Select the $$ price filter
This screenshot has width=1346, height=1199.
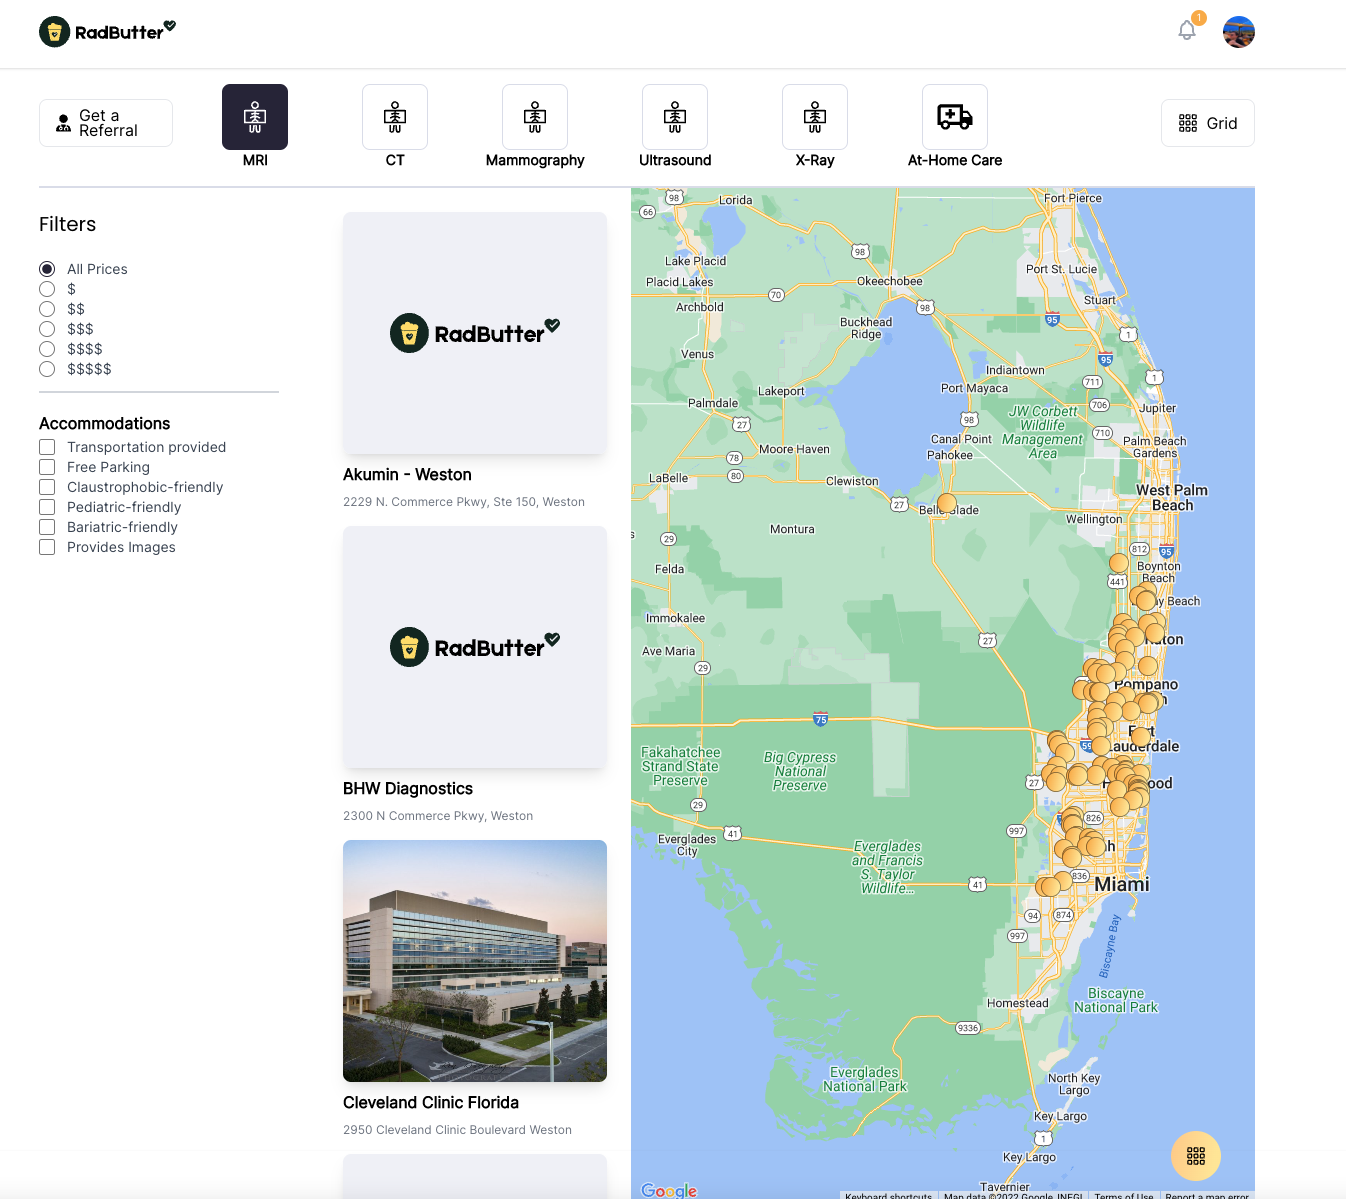pyautogui.click(x=47, y=309)
